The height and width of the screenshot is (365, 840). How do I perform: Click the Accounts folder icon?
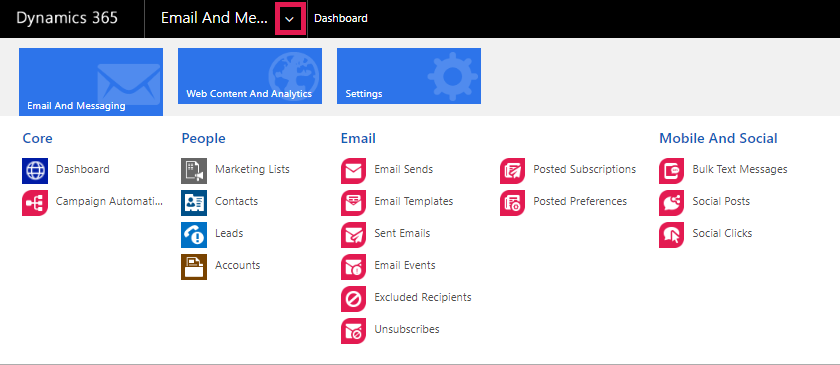(194, 267)
